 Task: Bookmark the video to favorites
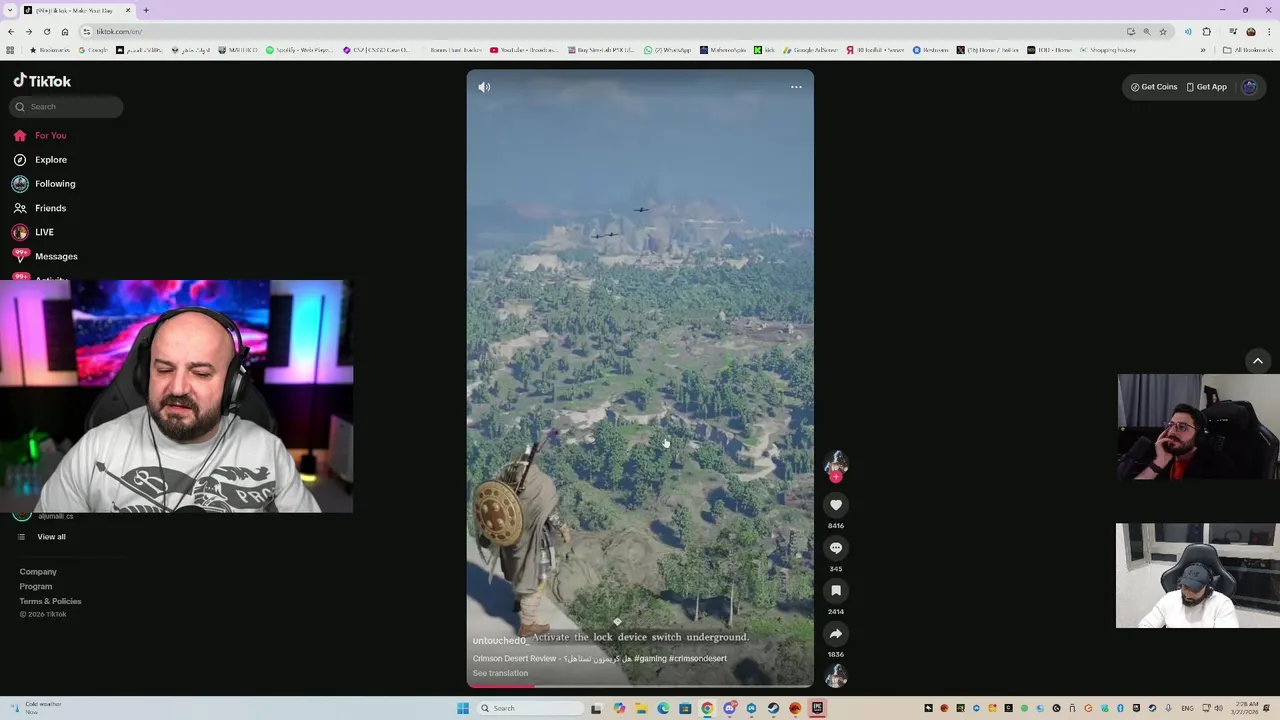click(x=836, y=591)
